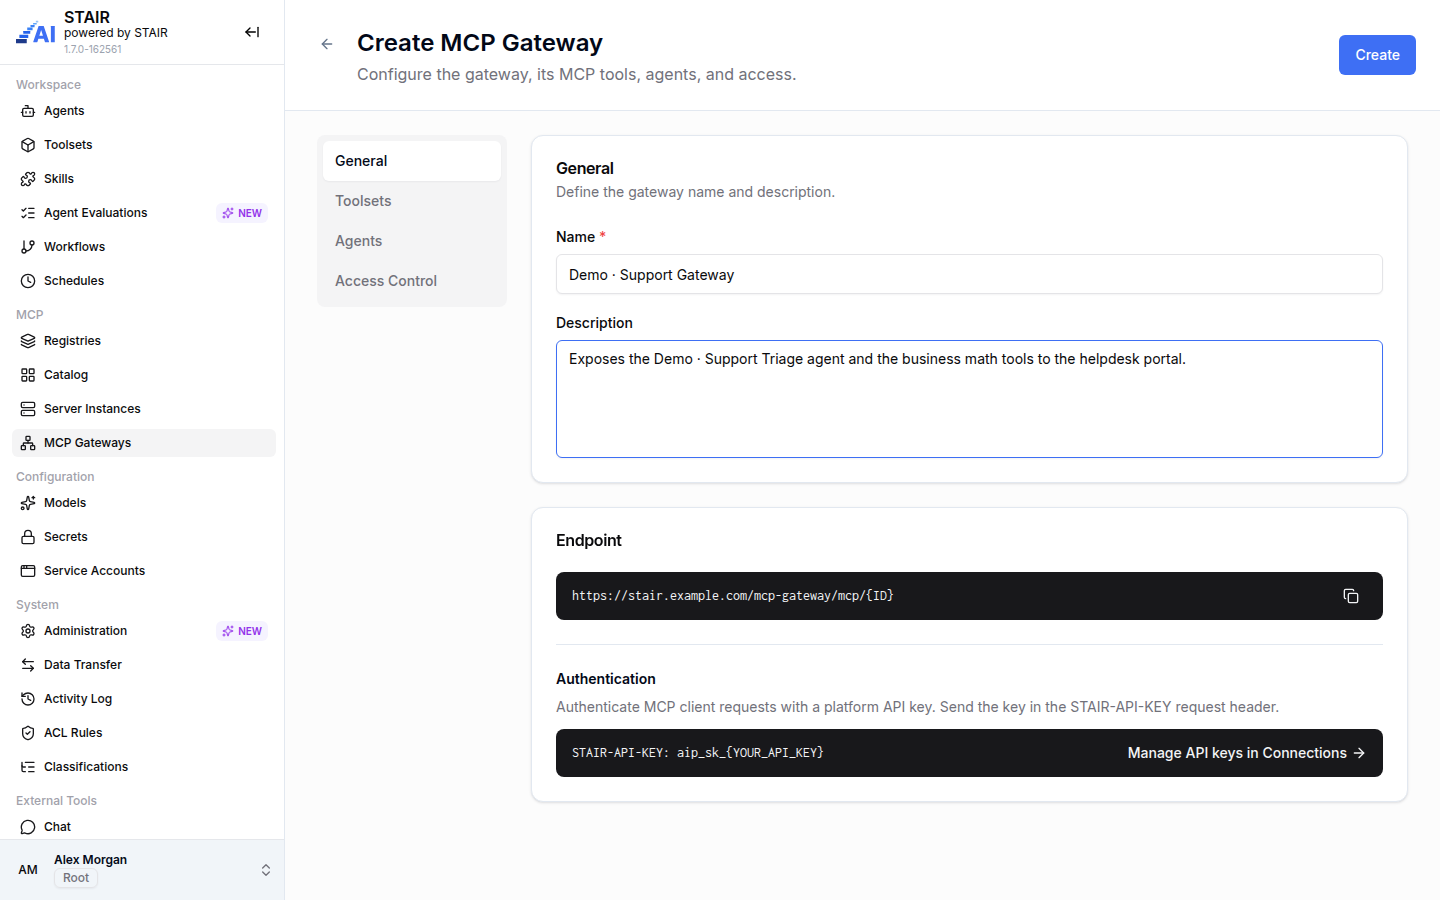The image size is (1440, 900).
Task: Open Workflows in the sidebar
Action: [144, 247]
